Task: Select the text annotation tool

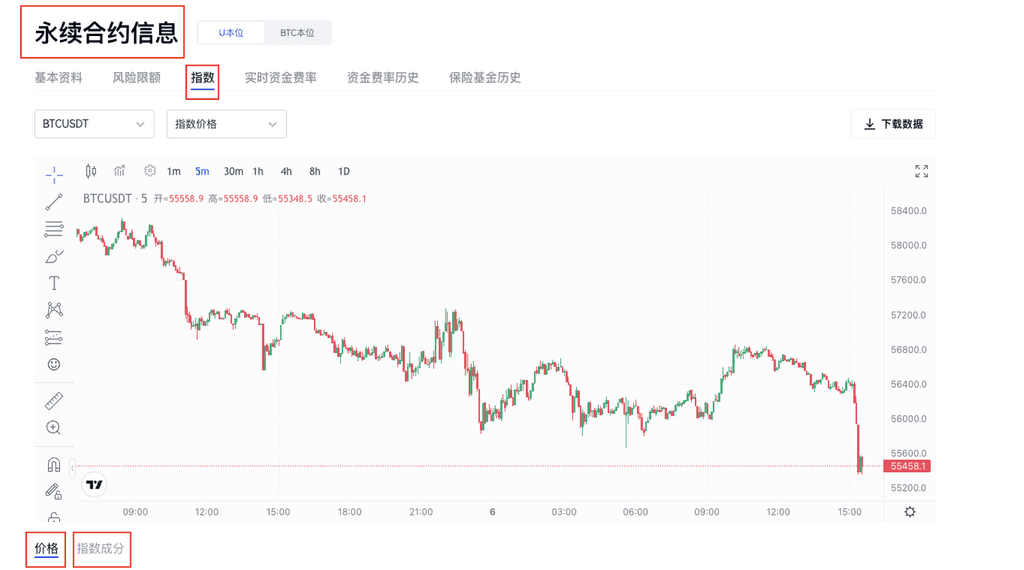Action: tap(54, 284)
